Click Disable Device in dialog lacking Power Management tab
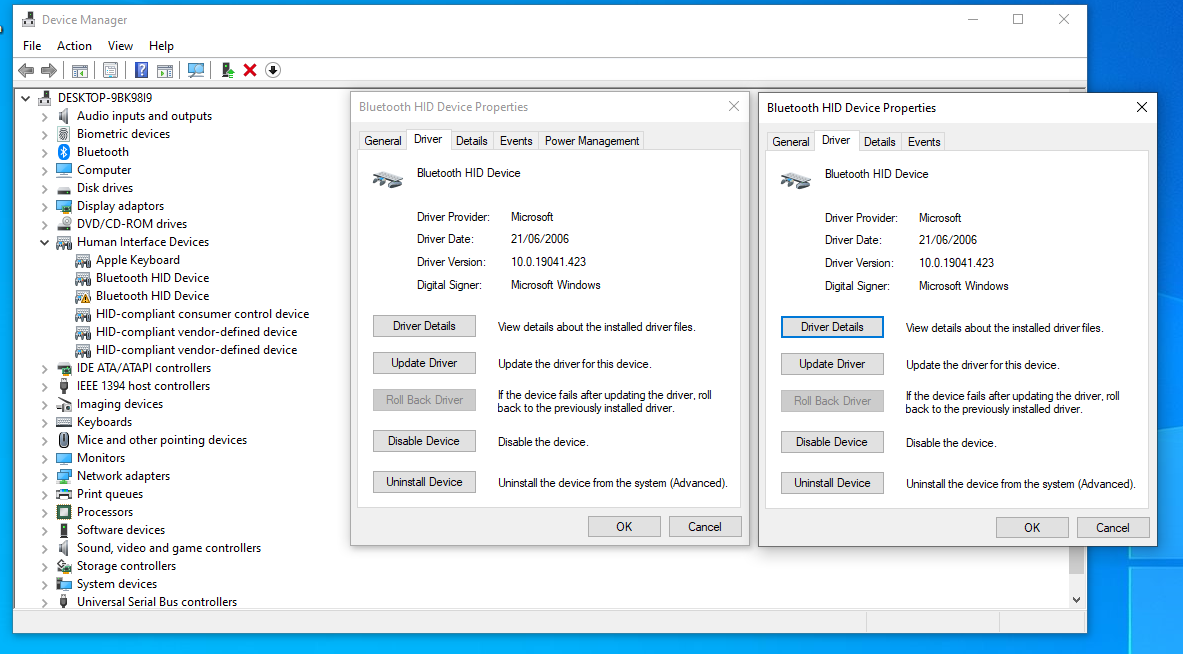This screenshot has height=654, width=1183. 832,442
